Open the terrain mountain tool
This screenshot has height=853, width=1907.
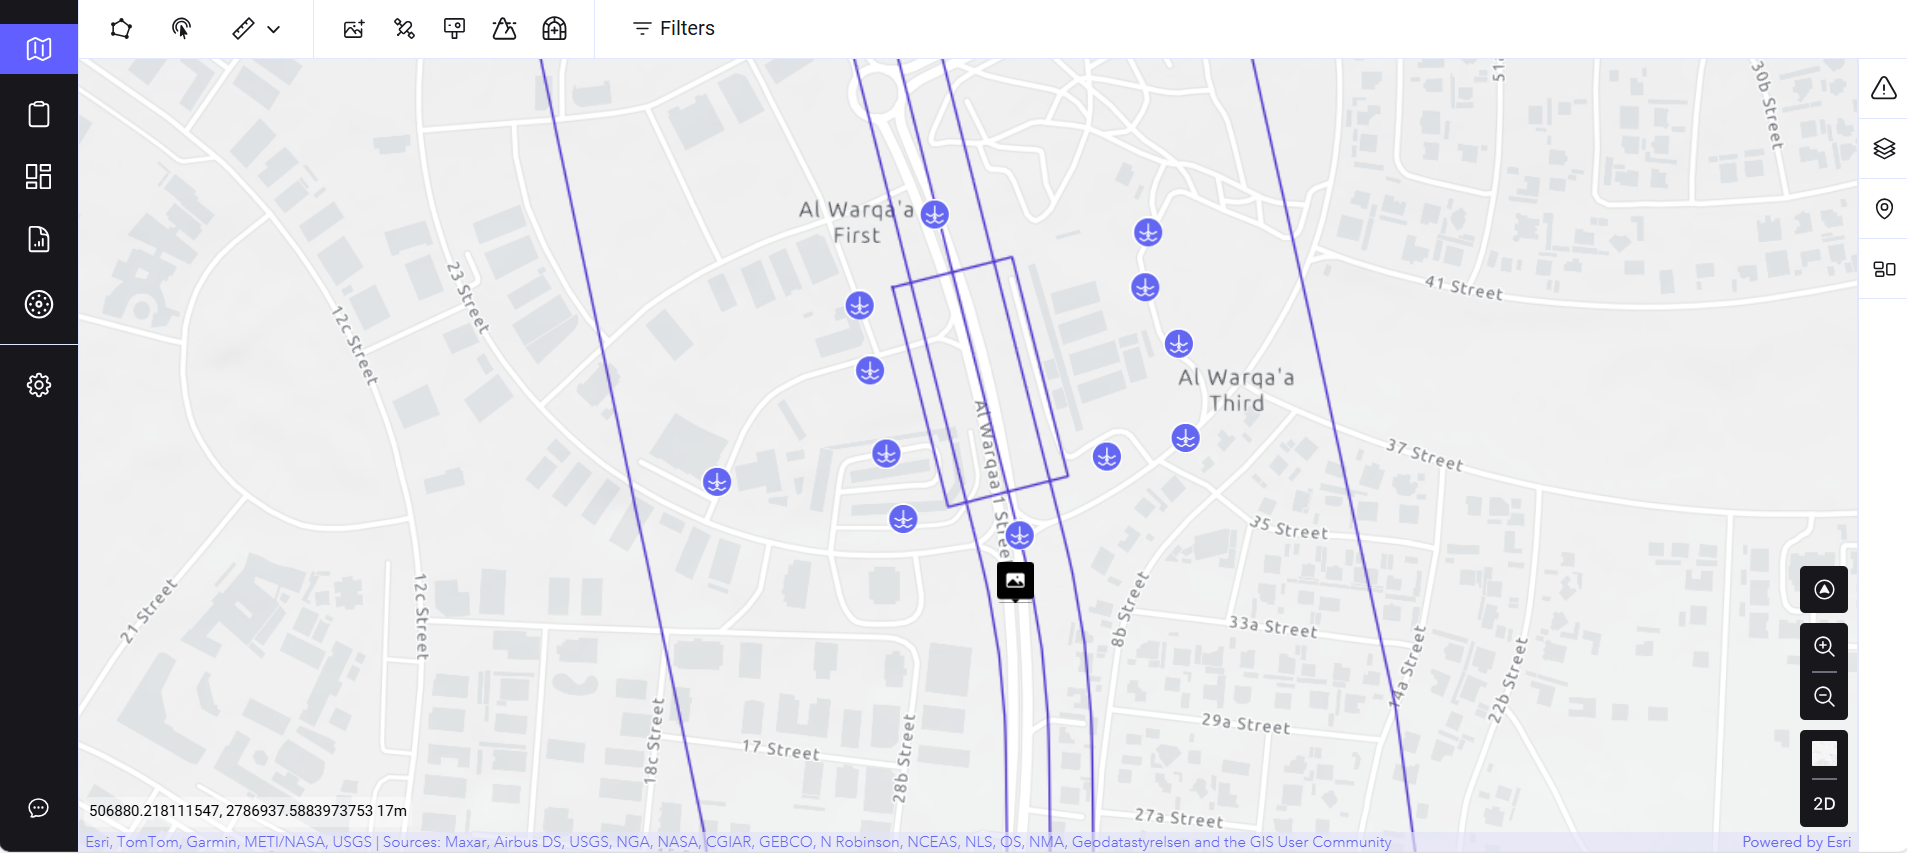point(504,28)
